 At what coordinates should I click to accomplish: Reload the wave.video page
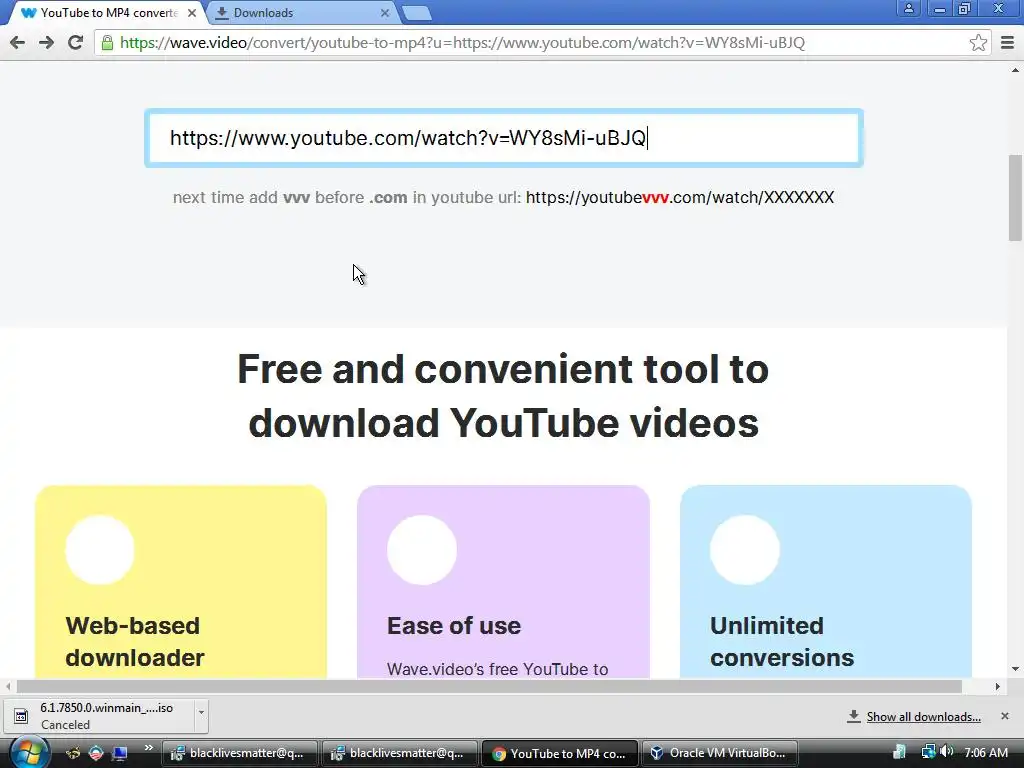[x=76, y=43]
